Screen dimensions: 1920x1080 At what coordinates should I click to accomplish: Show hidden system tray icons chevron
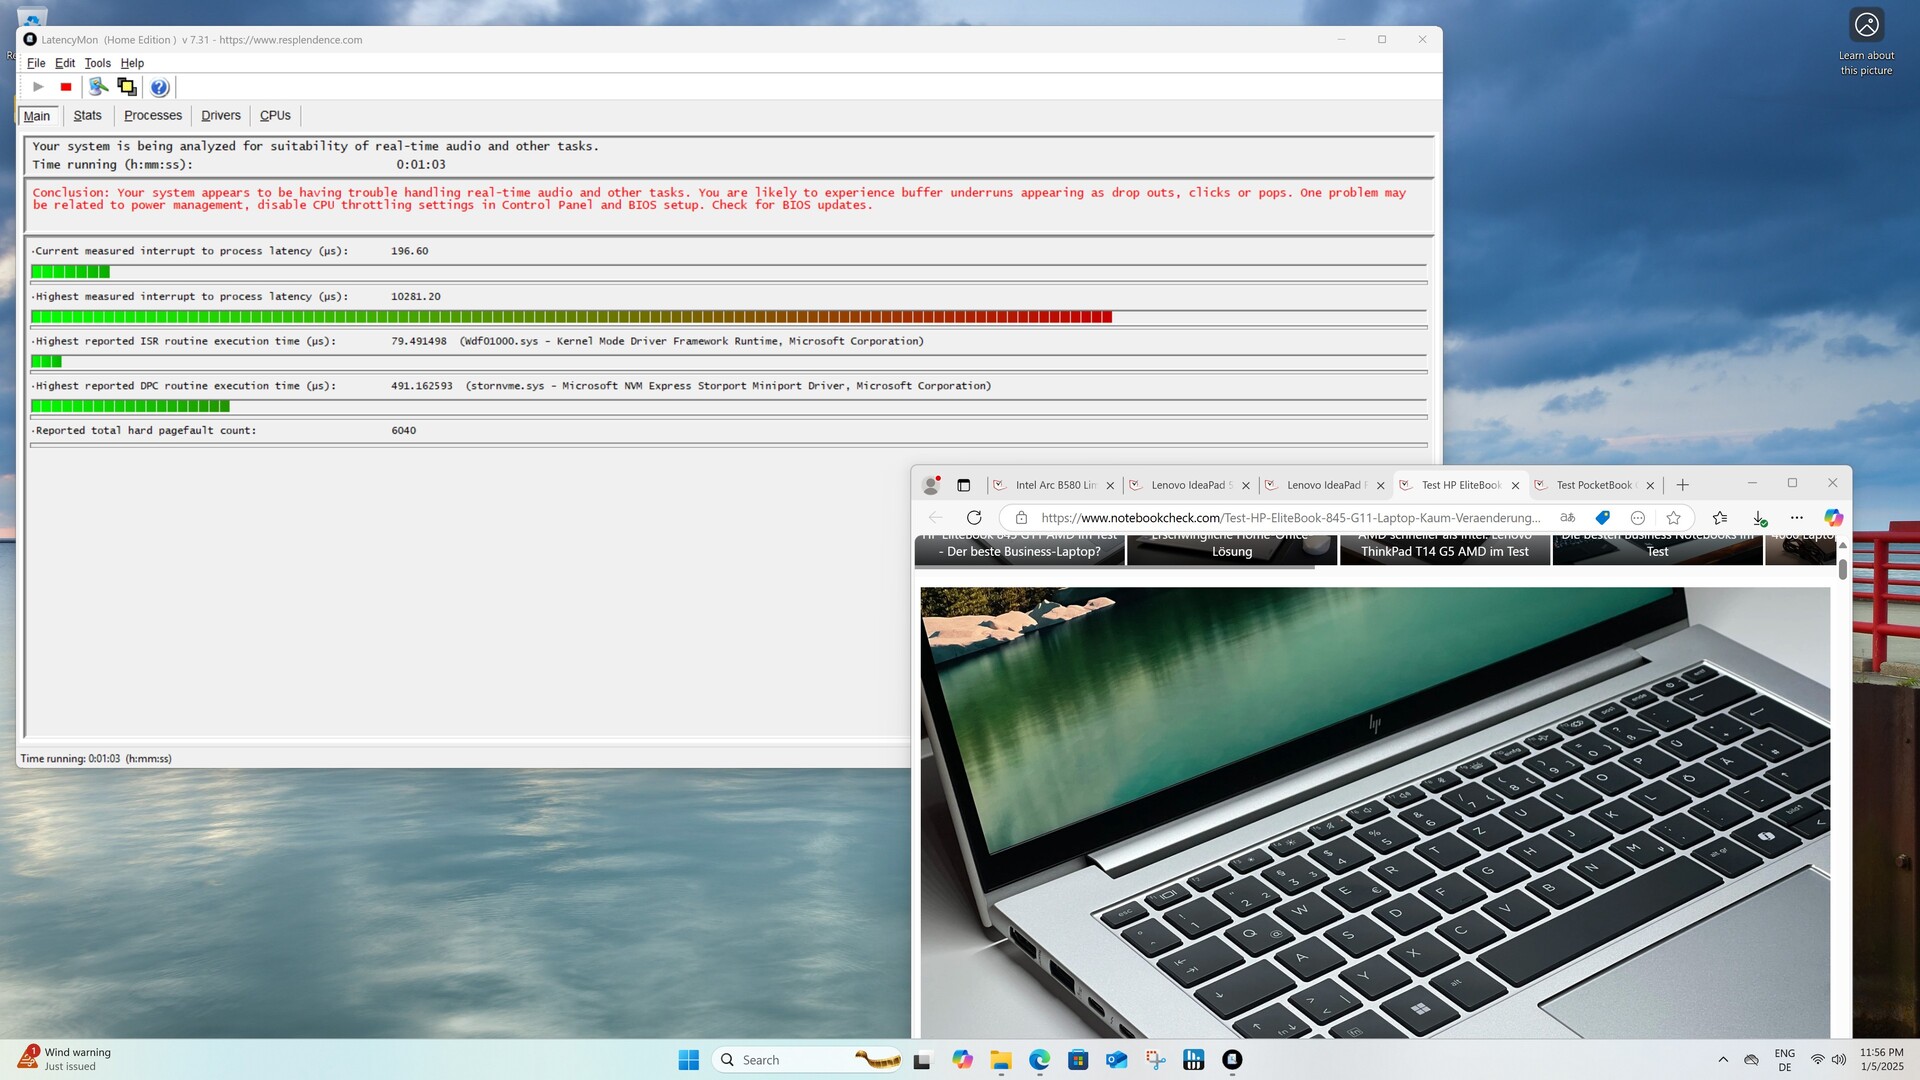coord(1723,1060)
